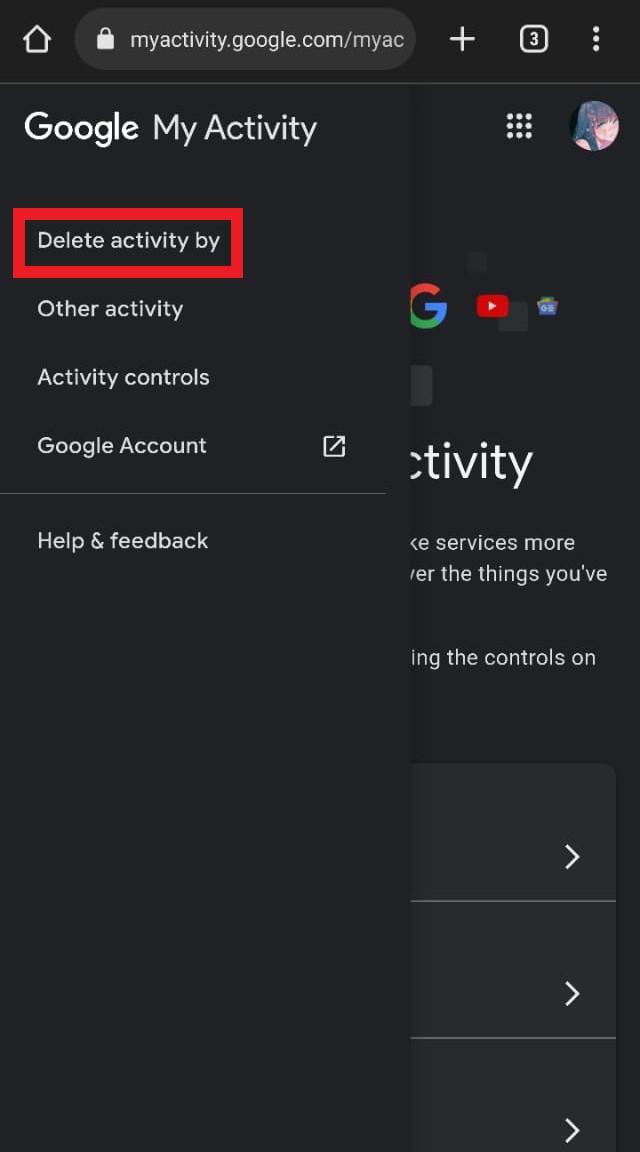Click the Google My Activity logo
The height and width of the screenshot is (1152, 640).
tap(170, 128)
